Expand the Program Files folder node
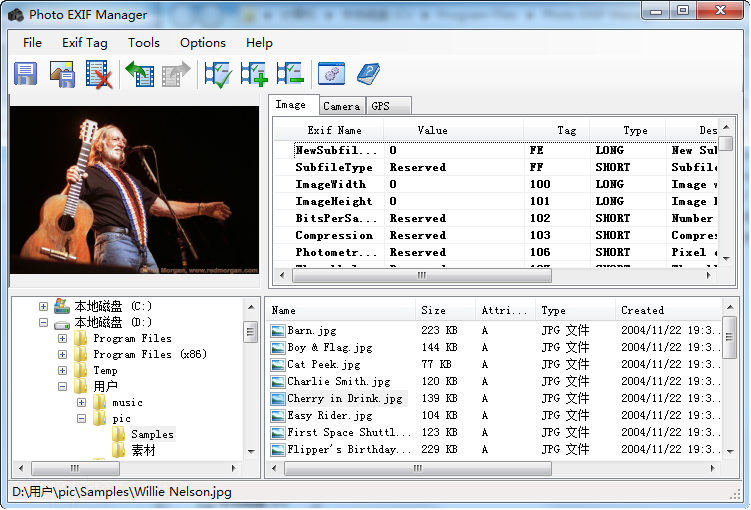Screen dimensions: 751x510 (x=63, y=339)
